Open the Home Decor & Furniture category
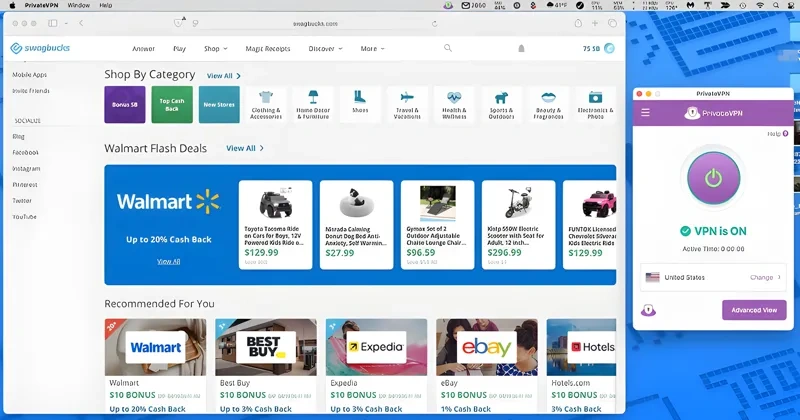 coord(313,105)
